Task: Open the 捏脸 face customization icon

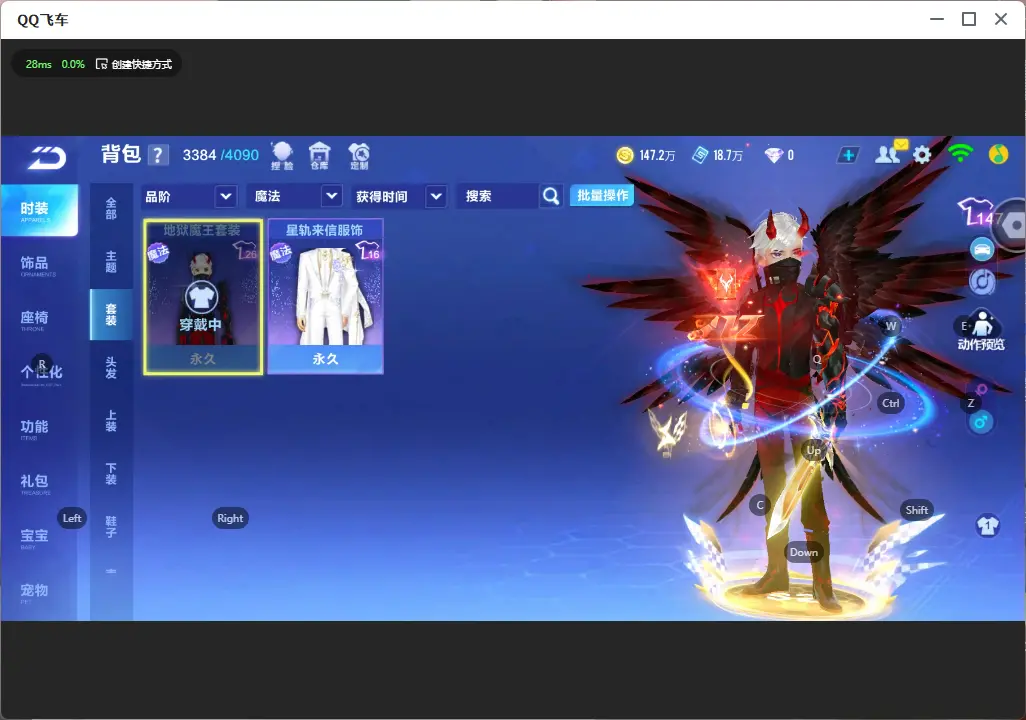Action: point(282,156)
